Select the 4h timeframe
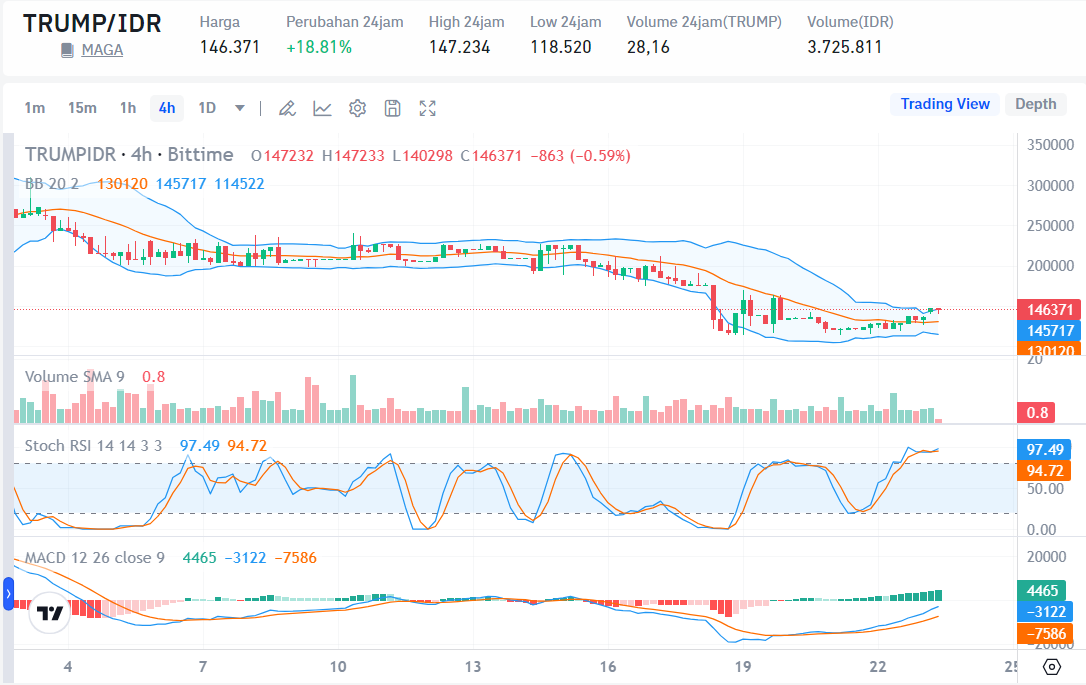Image resolution: width=1086 pixels, height=685 pixels. (167, 108)
